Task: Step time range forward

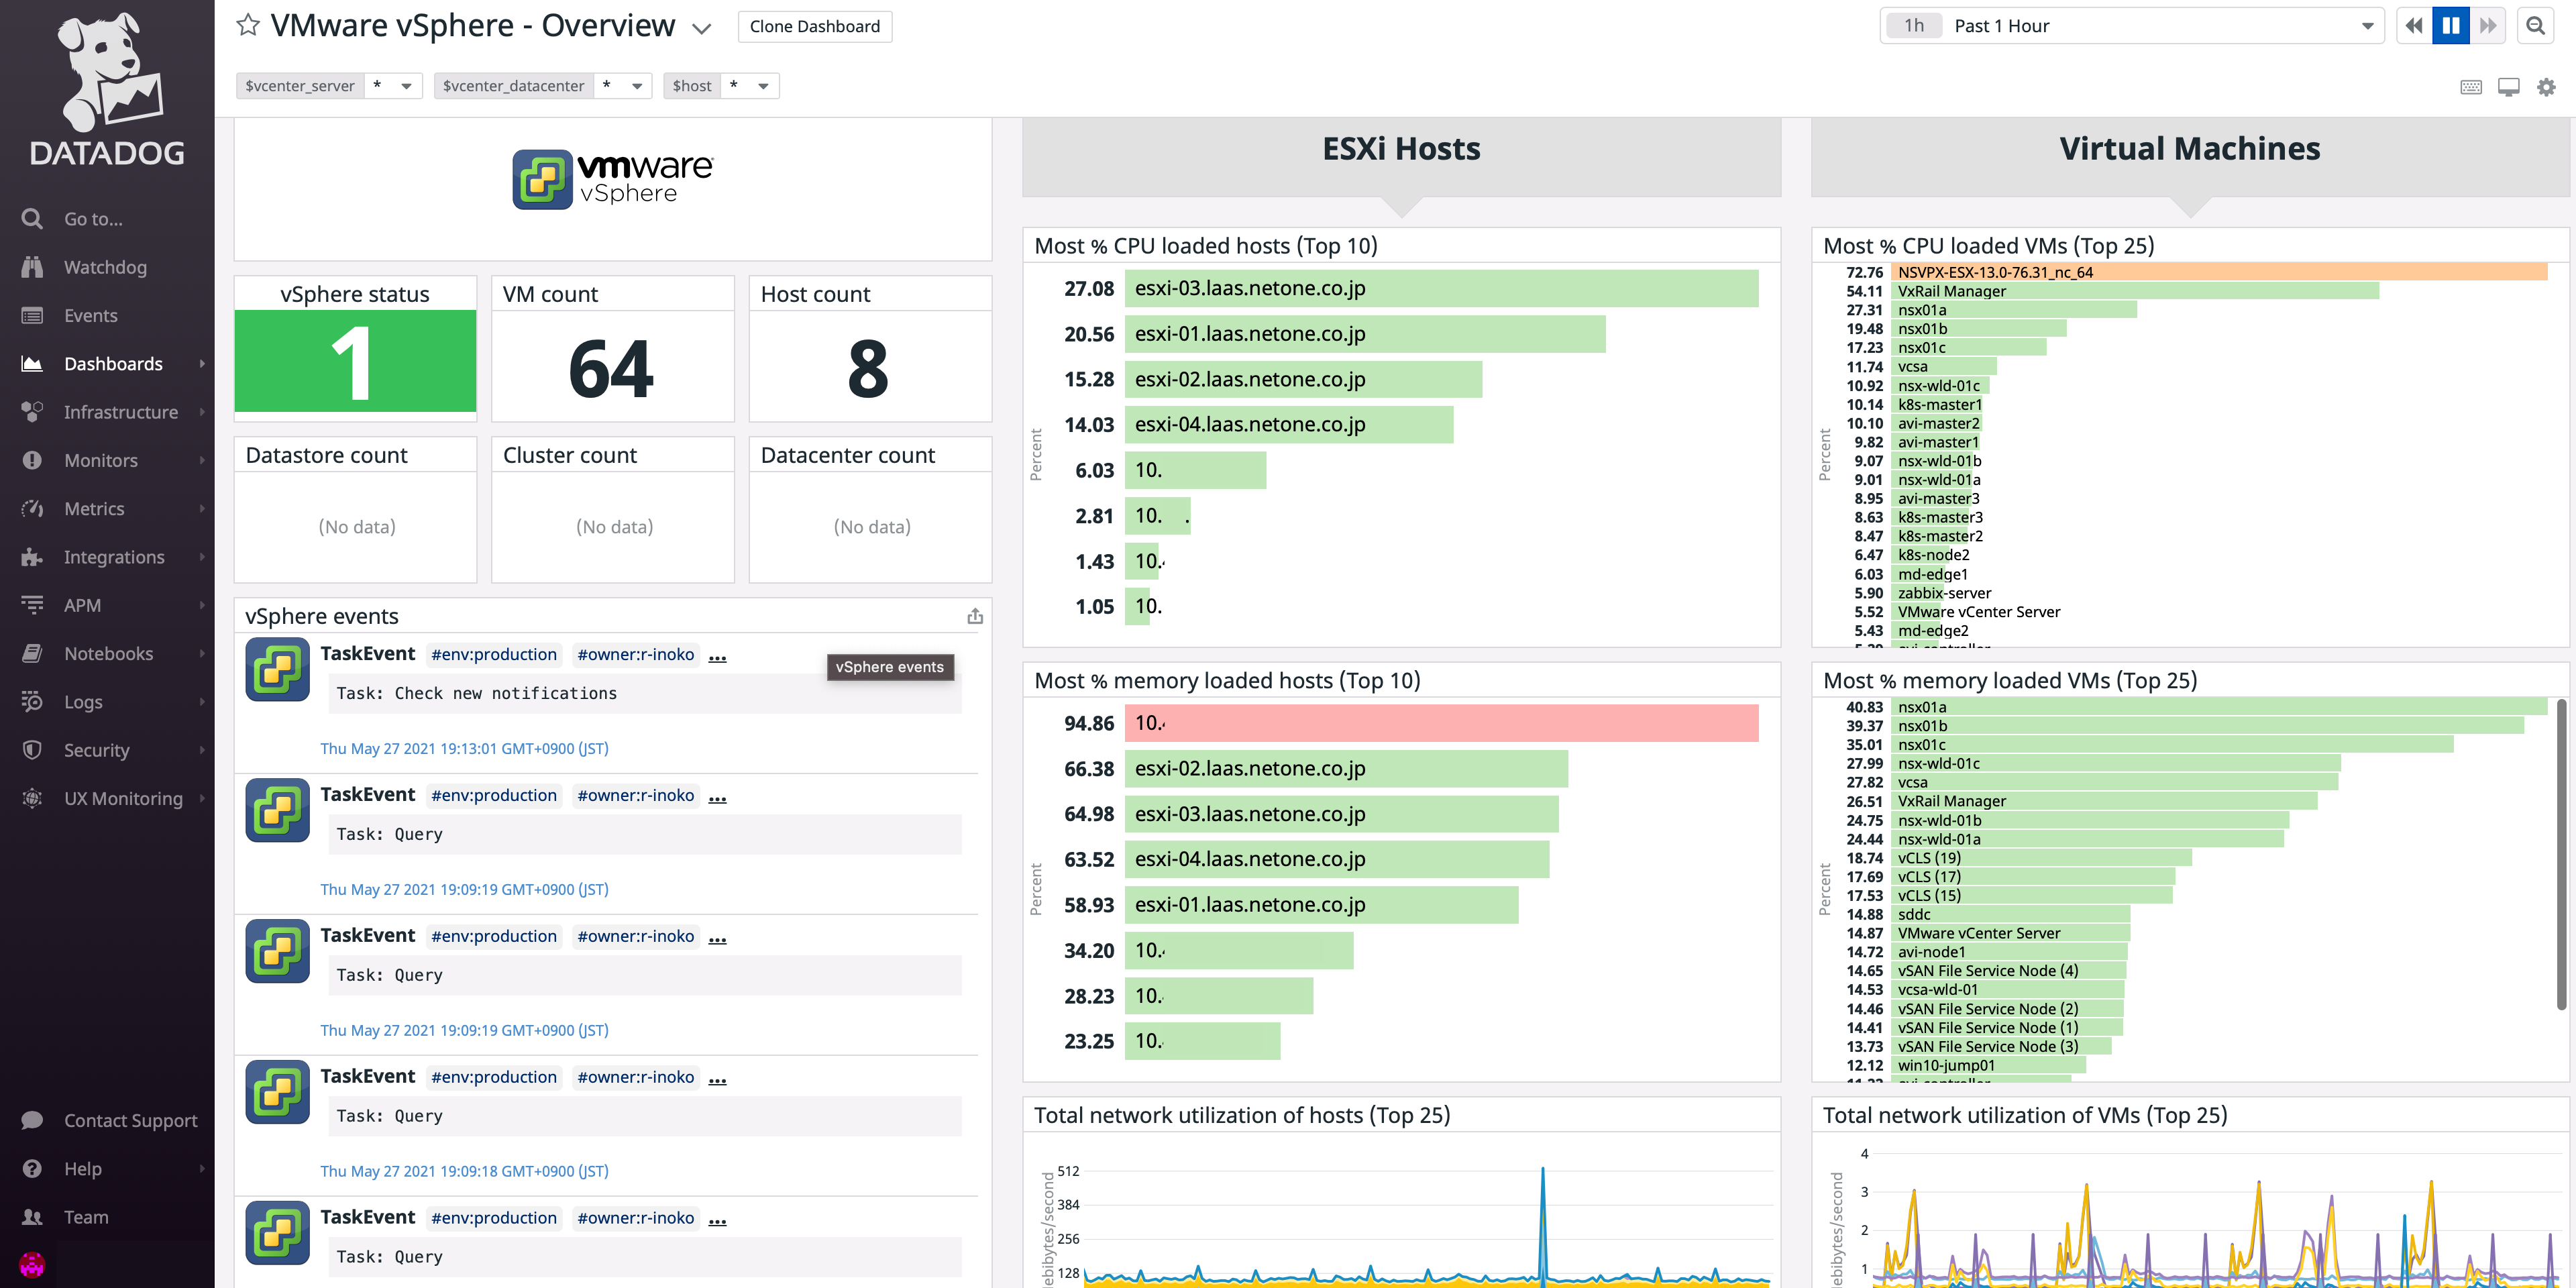Action: point(2487,26)
